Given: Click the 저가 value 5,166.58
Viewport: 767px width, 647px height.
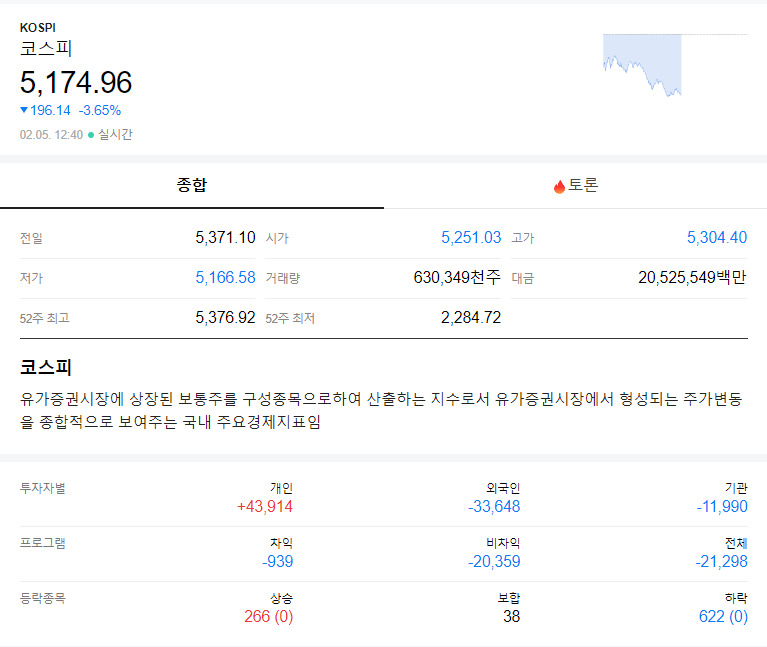Looking at the screenshot, I should pos(225,278).
